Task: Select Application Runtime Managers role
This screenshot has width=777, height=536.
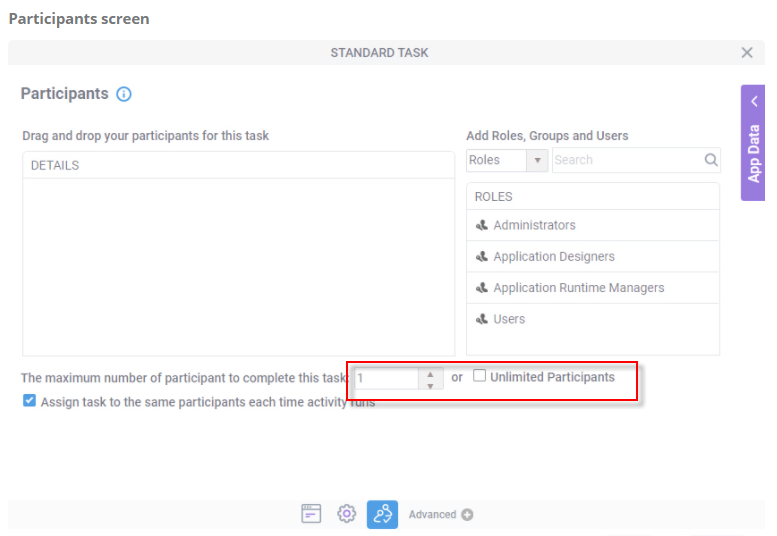Action: pyautogui.click(x=578, y=288)
